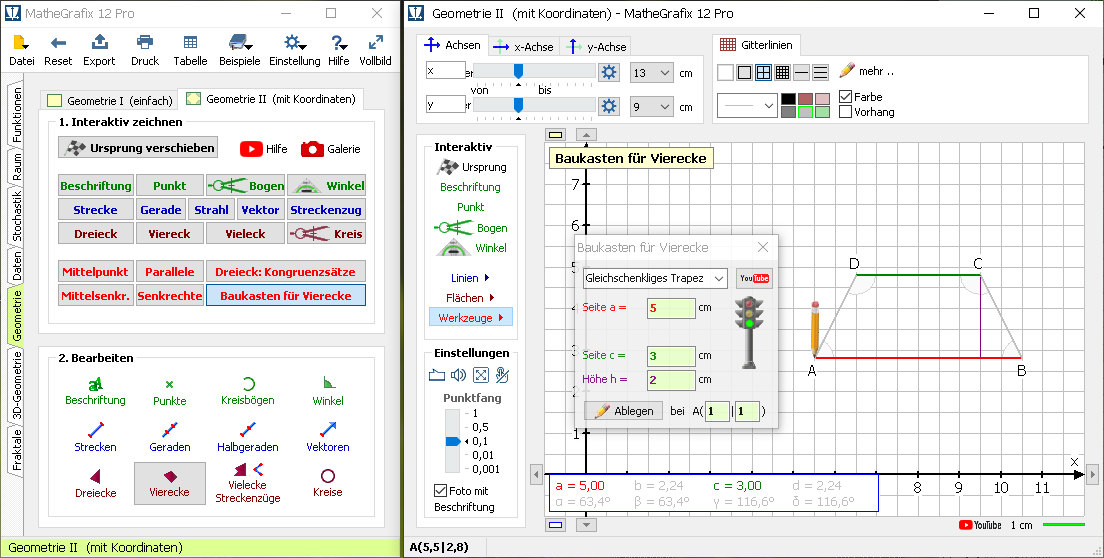The width and height of the screenshot is (1104, 558).
Task: Click the Dreieck: Kongruenzsätze button
Action: tap(285, 272)
